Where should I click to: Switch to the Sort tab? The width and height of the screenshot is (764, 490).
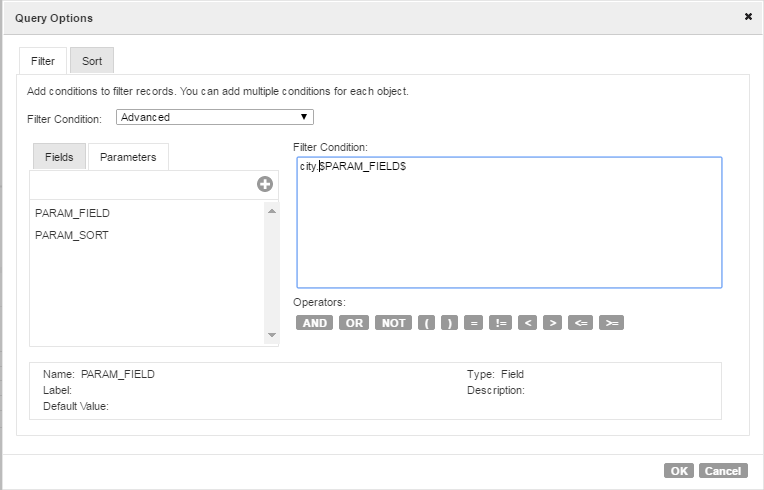pos(92,61)
